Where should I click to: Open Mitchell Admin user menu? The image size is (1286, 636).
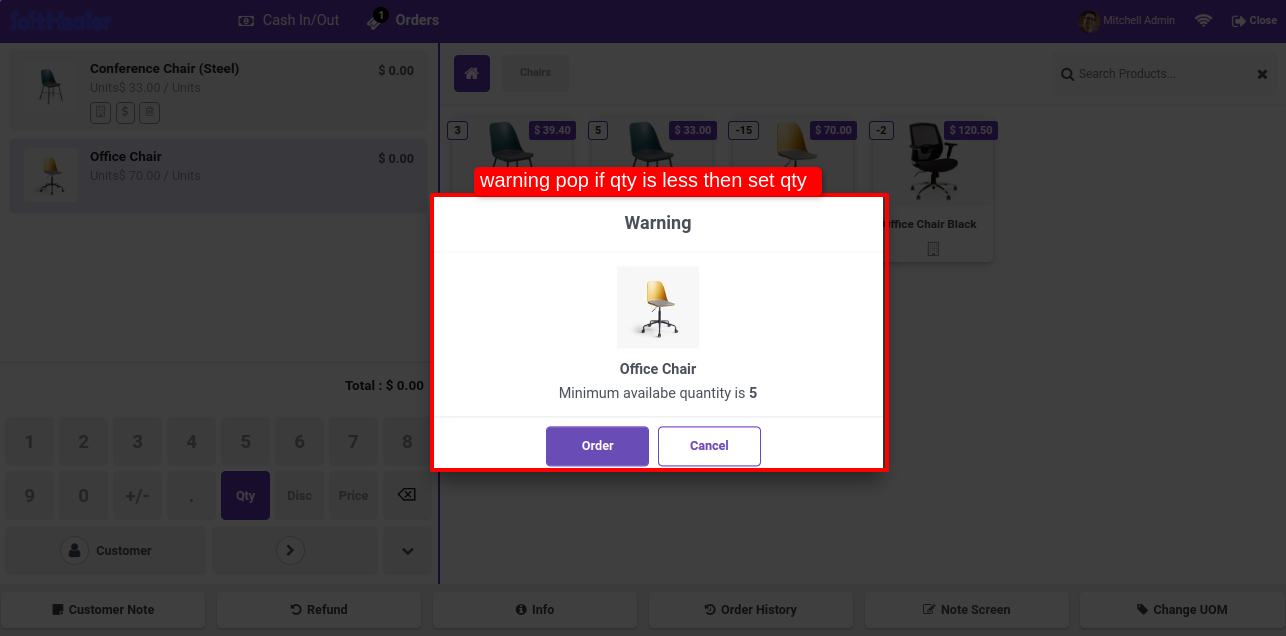click(1128, 20)
